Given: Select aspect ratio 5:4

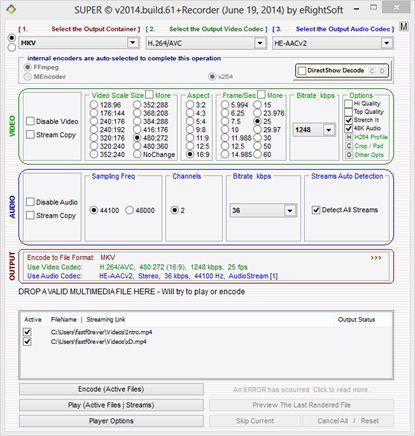Looking at the screenshot, I should pos(190,121).
